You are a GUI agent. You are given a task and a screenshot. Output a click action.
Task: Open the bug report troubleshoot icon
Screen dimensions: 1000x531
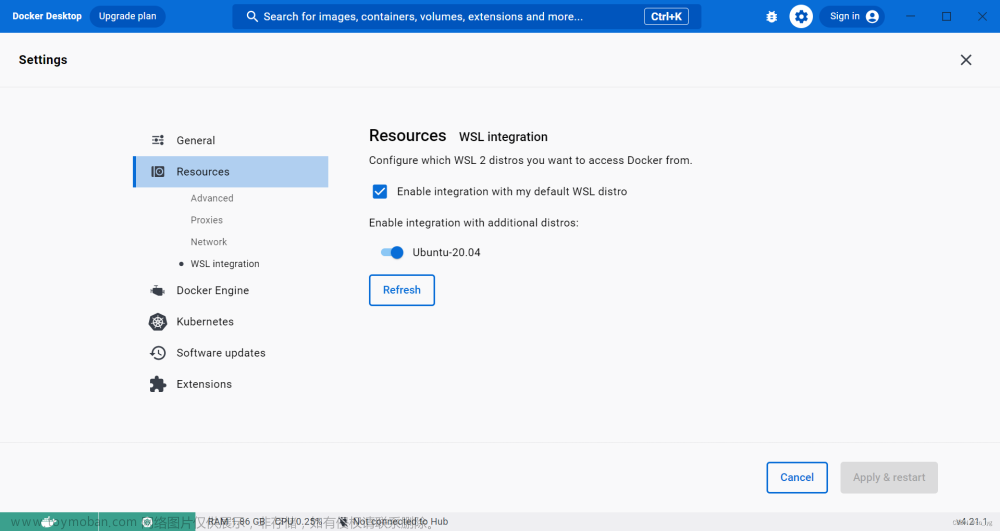click(772, 17)
